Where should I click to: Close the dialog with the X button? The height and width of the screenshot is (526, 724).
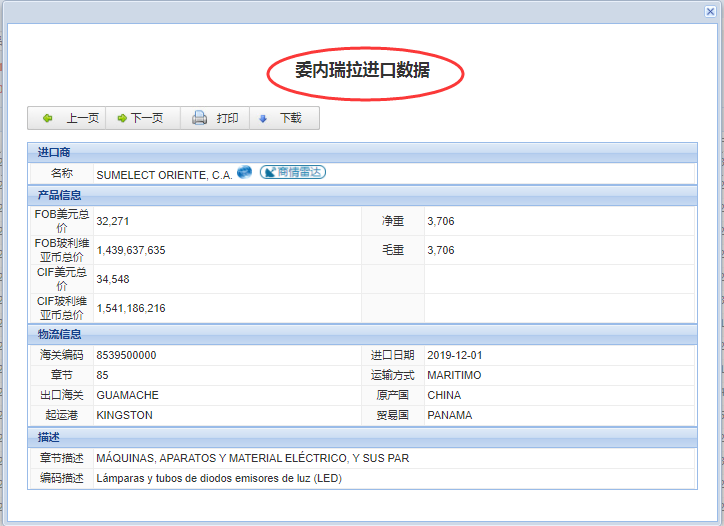[x=710, y=10]
